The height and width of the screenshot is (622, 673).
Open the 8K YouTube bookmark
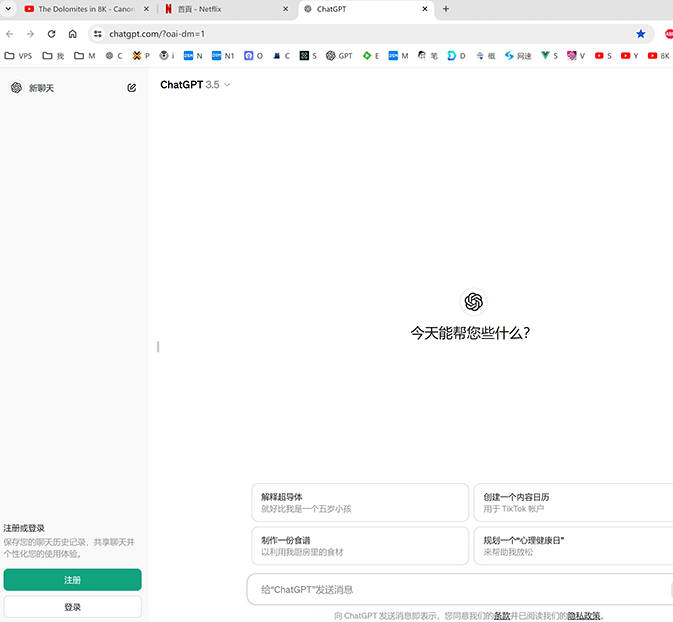659,56
